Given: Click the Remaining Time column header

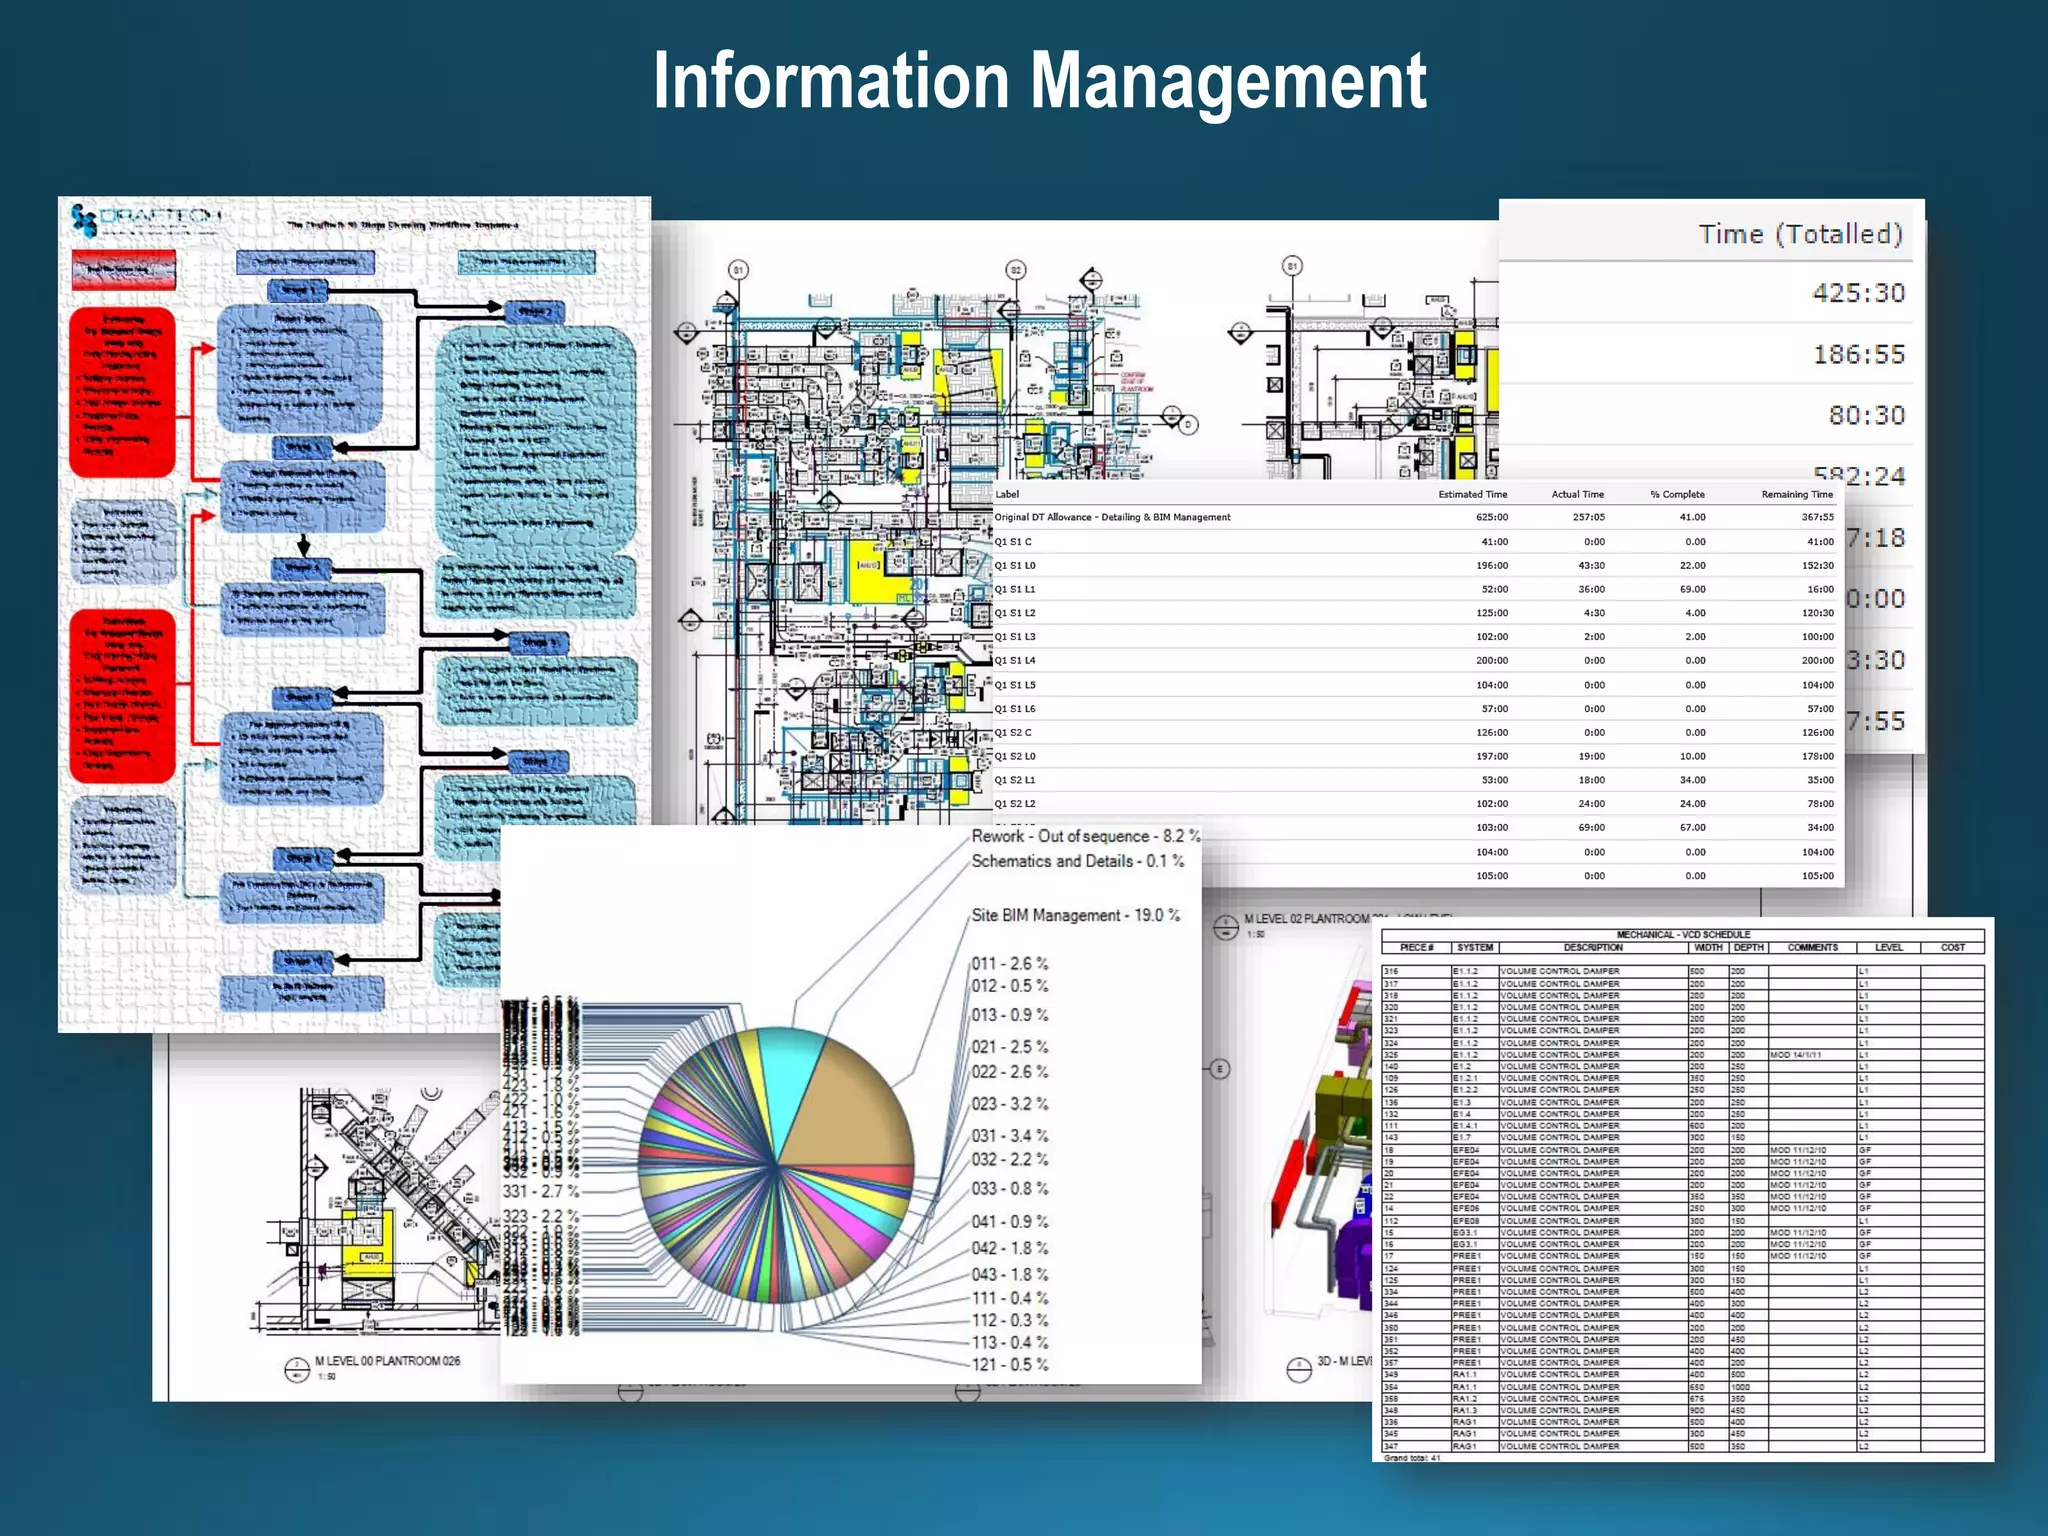Looking at the screenshot, I should [x=1797, y=494].
